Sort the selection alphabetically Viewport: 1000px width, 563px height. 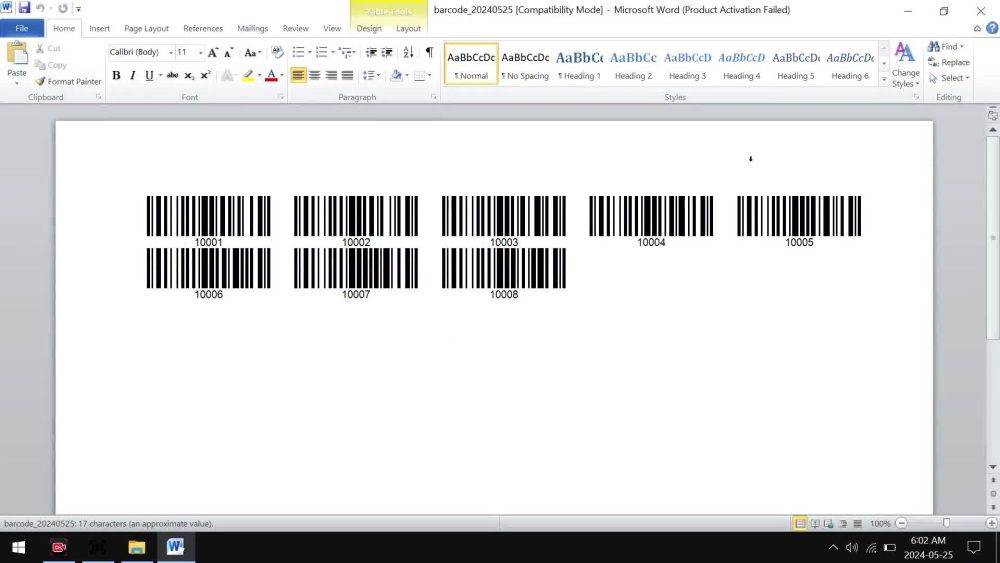[408, 52]
